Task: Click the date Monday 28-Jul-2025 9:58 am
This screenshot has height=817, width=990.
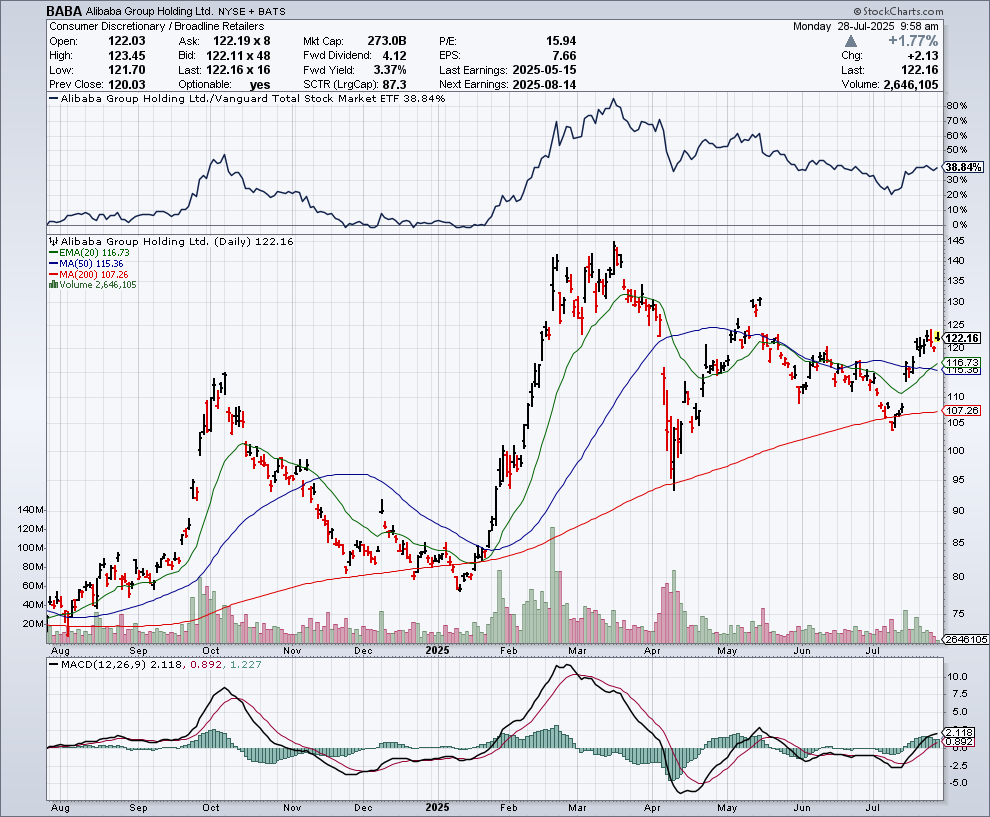Action: [866, 27]
